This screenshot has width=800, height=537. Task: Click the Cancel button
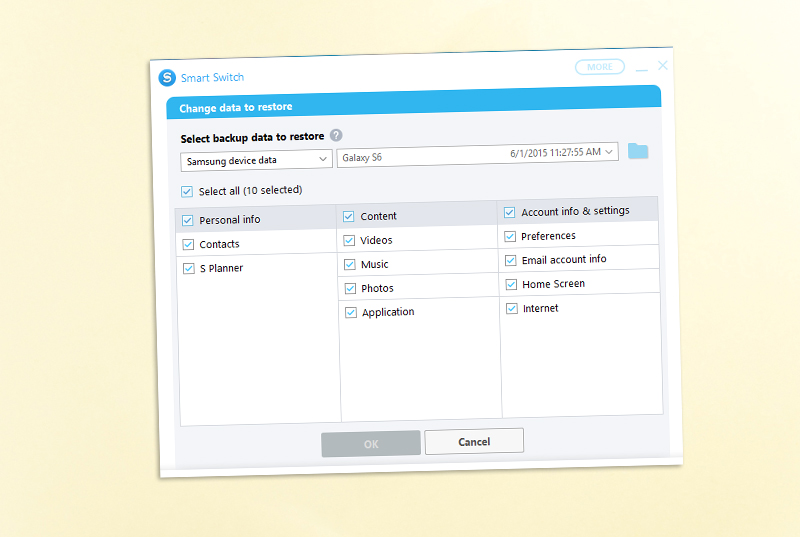474,441
